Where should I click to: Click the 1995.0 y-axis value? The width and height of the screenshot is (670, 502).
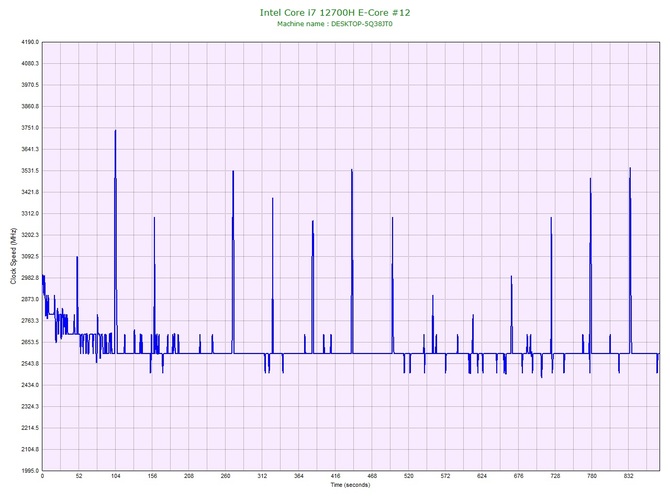click(30, 471)
